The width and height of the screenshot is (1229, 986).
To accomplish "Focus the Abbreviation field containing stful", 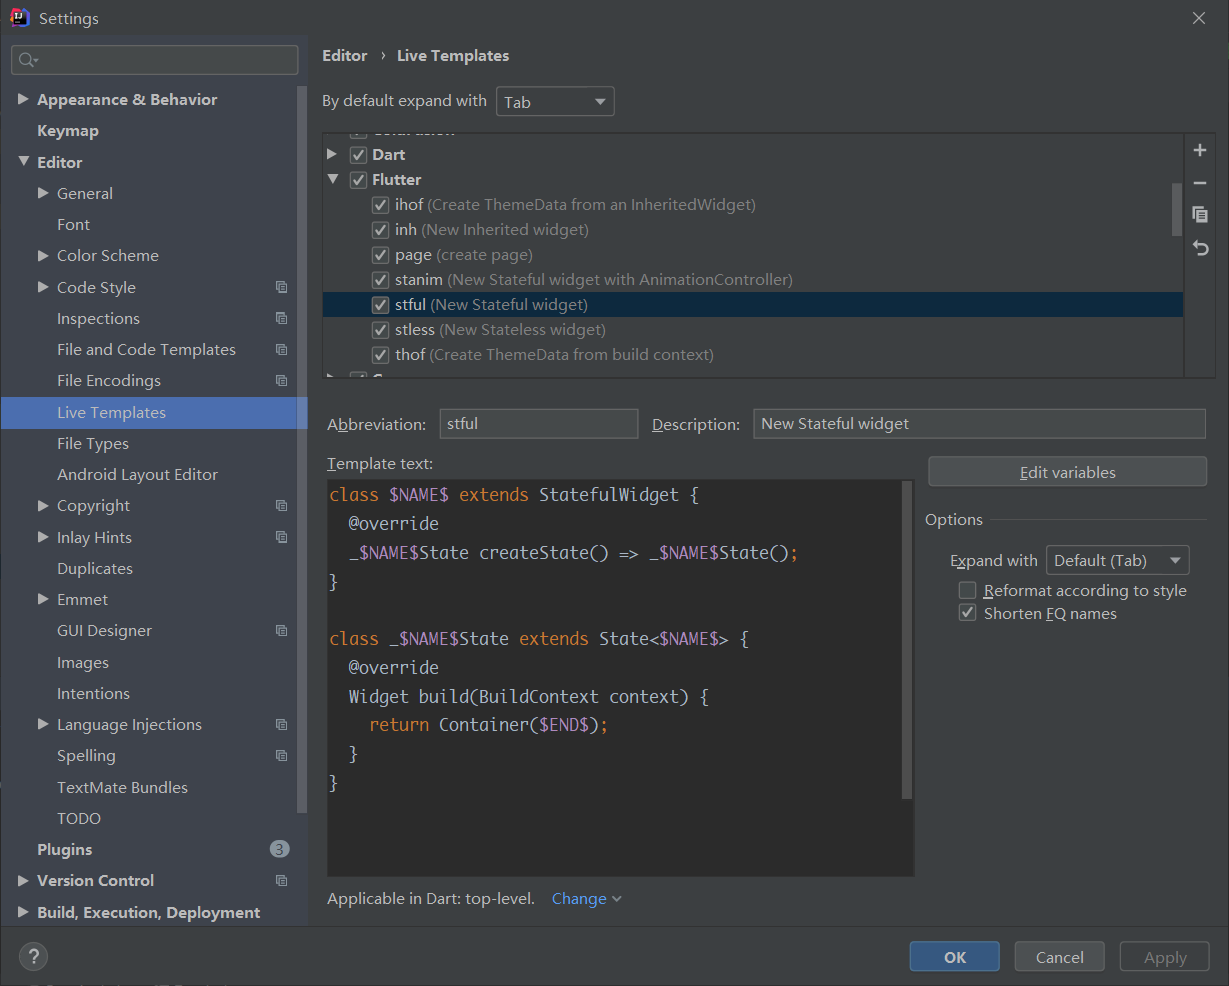I will 539,424.
